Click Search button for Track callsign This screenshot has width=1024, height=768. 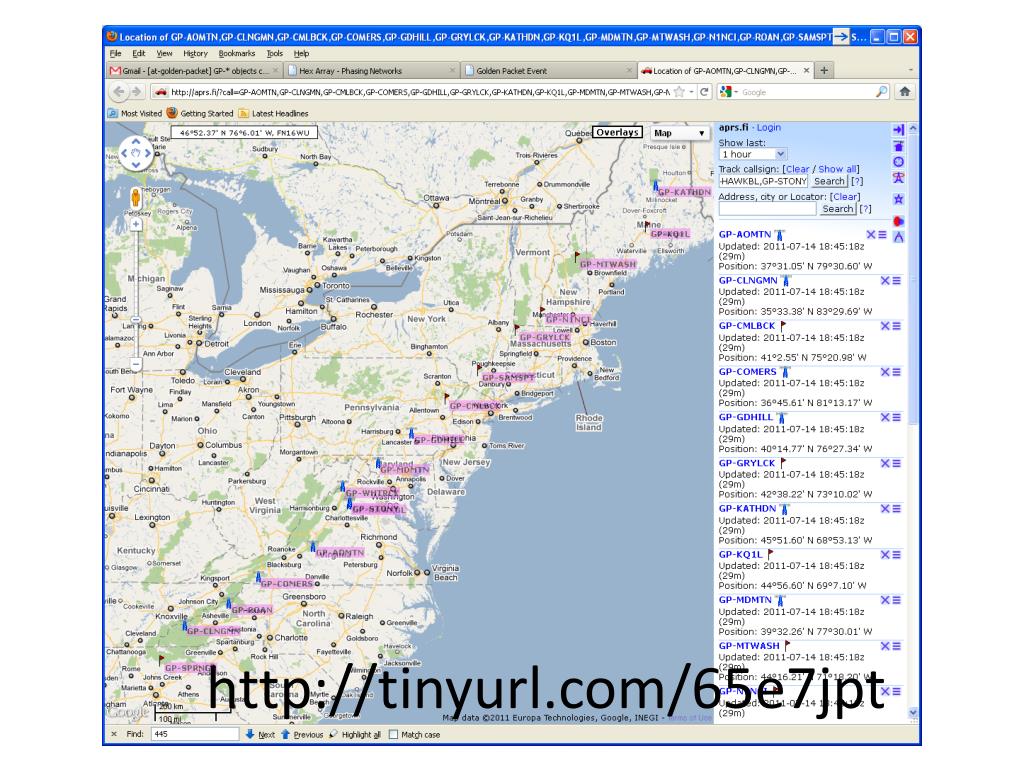click(x=829, y=181)
